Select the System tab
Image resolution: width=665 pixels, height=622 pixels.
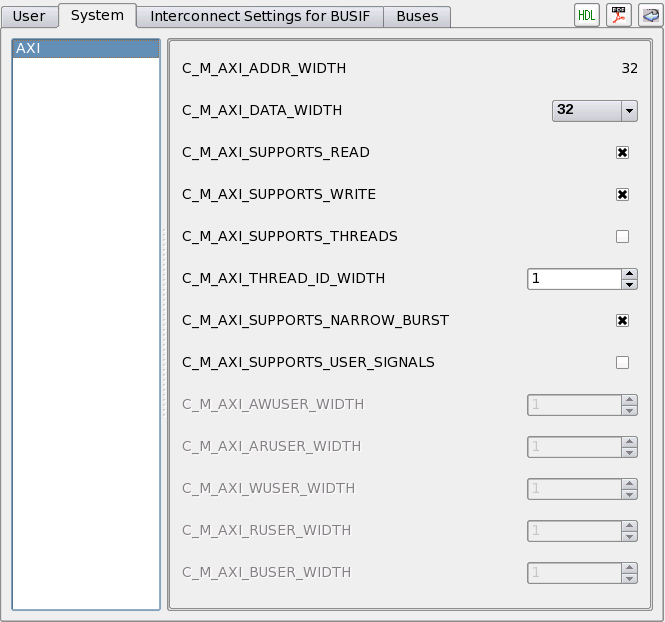(97, 15)
